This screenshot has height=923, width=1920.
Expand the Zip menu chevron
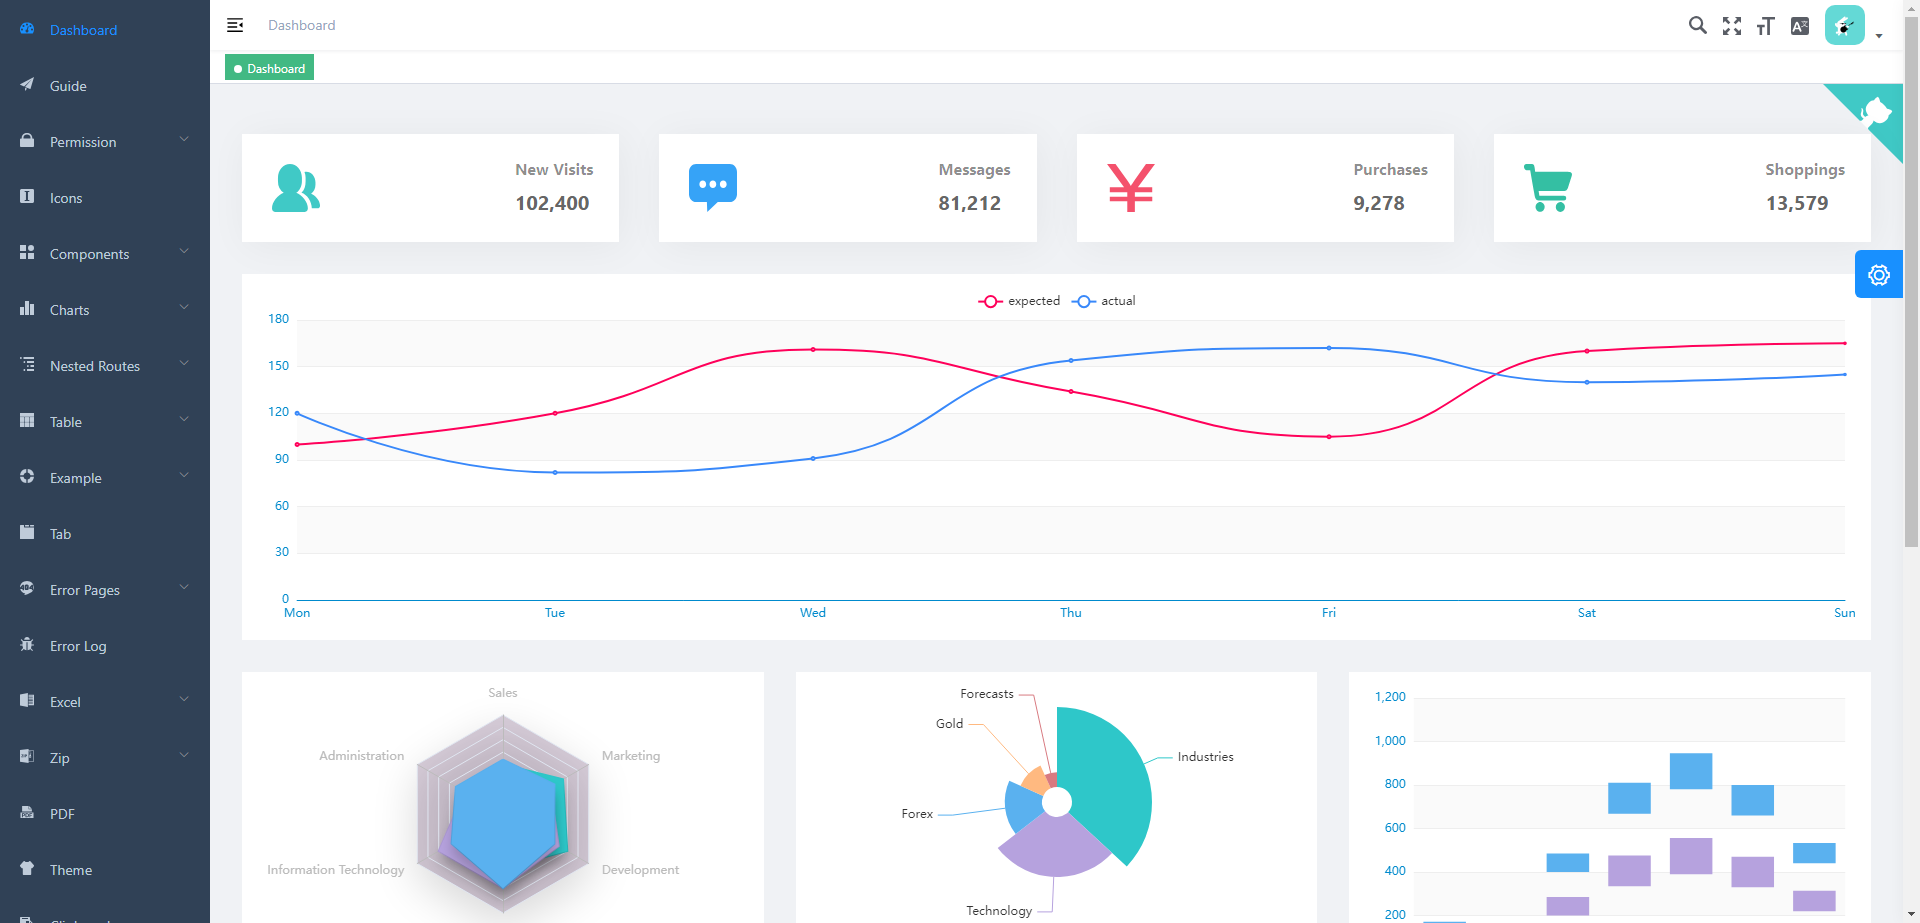(184, 756)
